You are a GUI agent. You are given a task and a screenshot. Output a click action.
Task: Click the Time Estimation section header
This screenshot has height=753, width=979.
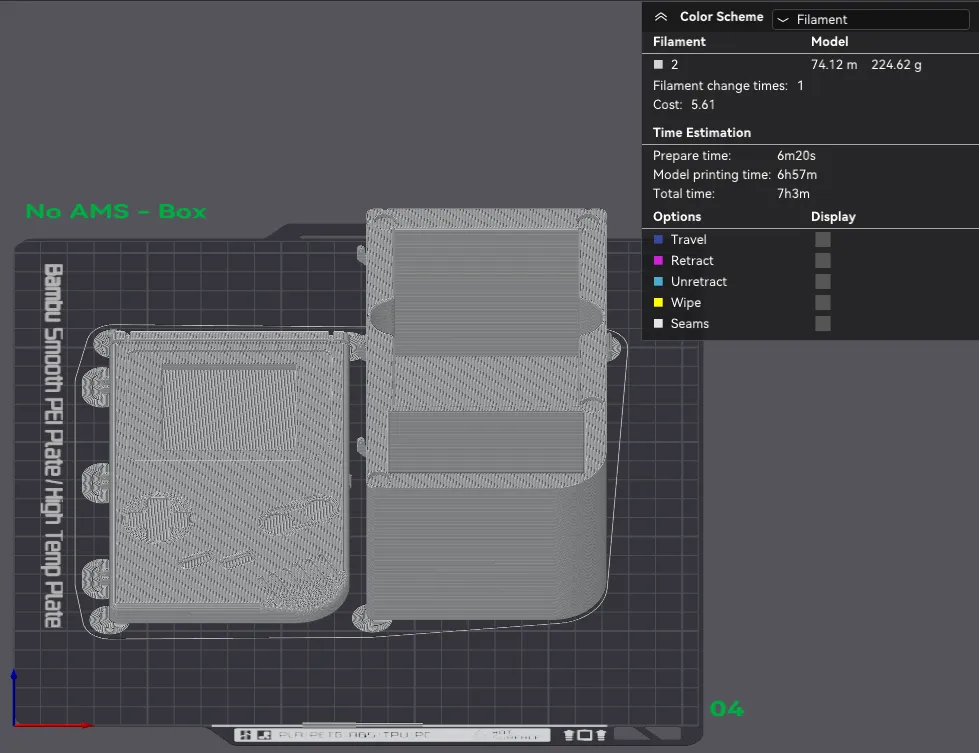702,132
